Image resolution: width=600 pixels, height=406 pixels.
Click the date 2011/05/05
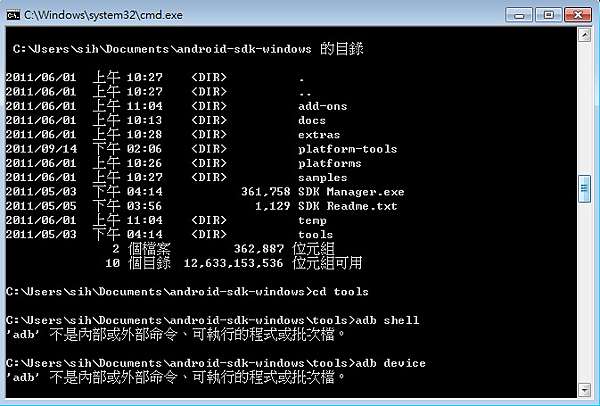41,206
